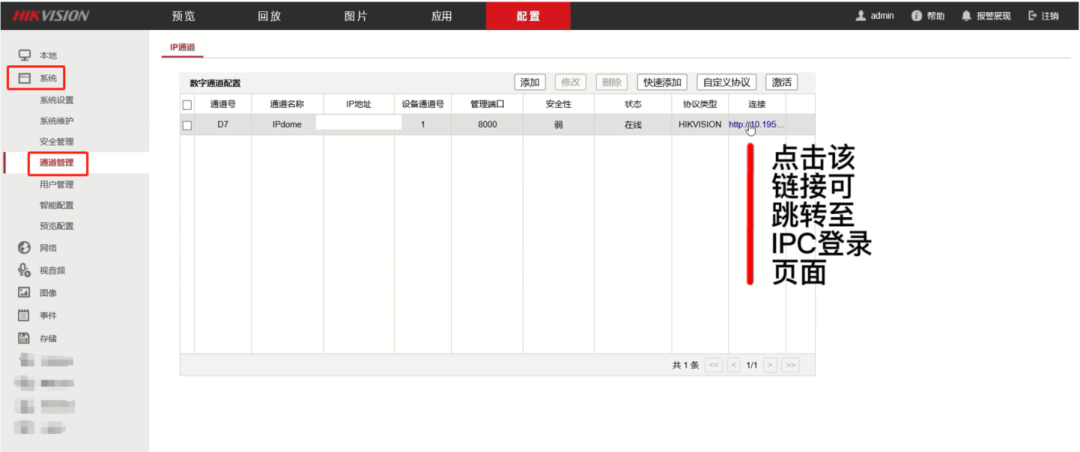The width and height of the screenshot is (1080, 452).
Task: Check the box for channel D7 row
Action: [x=187, y=125]
